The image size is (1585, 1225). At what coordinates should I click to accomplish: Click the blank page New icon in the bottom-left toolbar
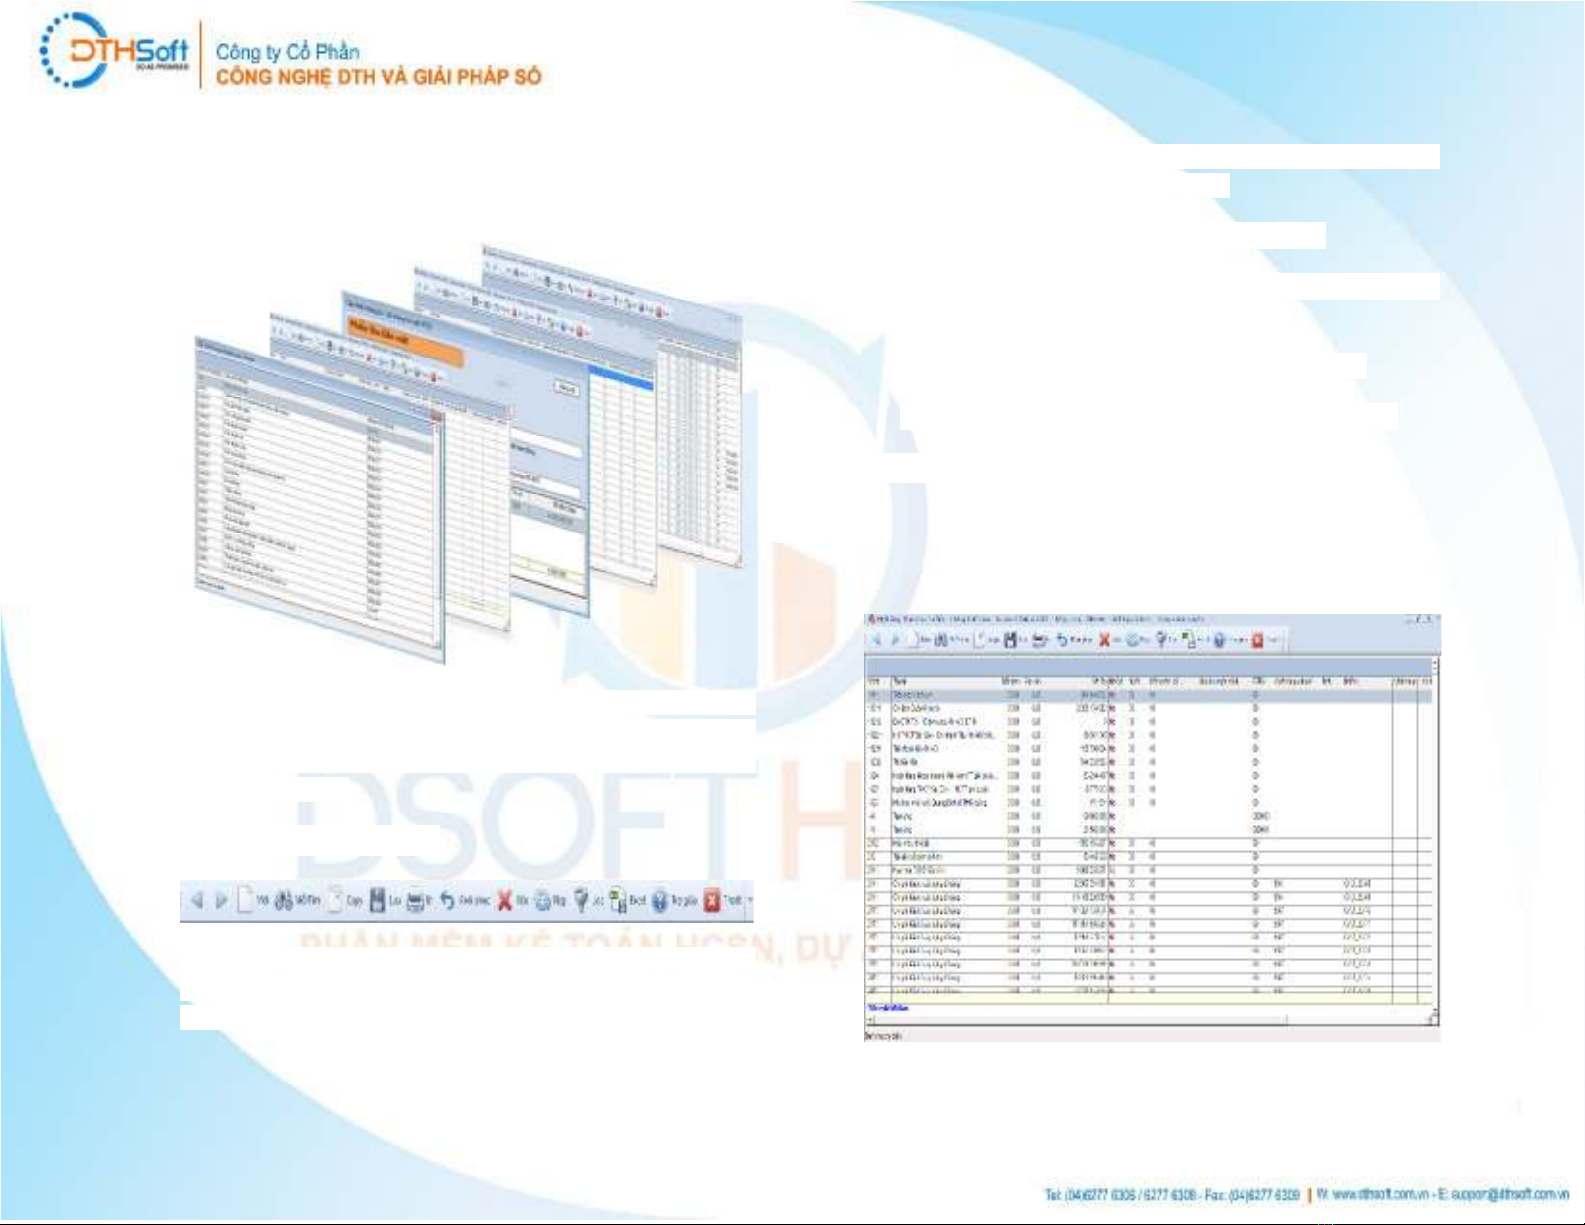pyautogui.click(x=245, y=901)
